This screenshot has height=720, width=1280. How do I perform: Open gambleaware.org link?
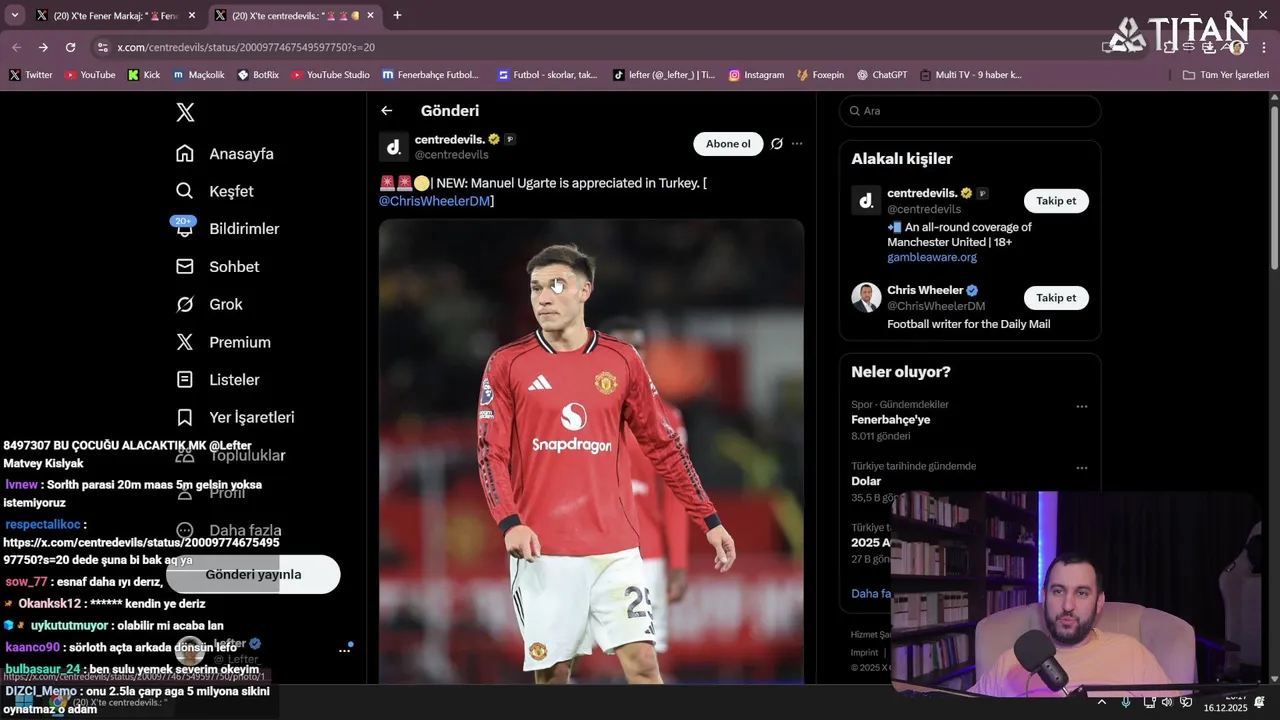tap(932, 257)
